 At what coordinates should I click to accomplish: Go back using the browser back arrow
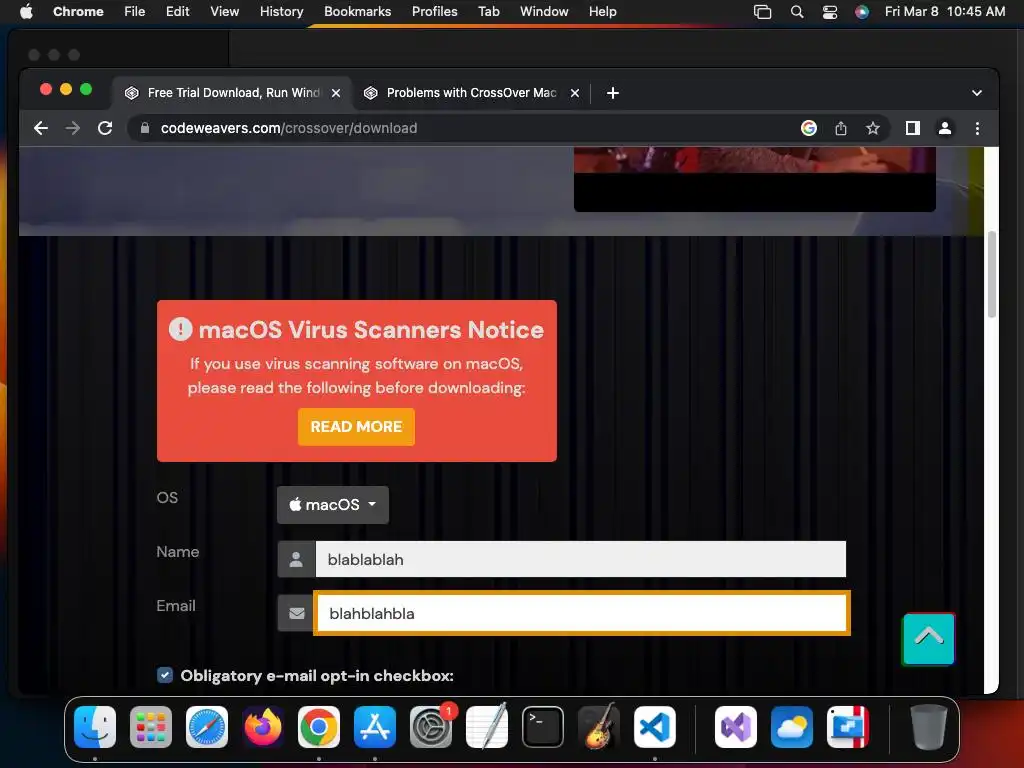(40, 128)
